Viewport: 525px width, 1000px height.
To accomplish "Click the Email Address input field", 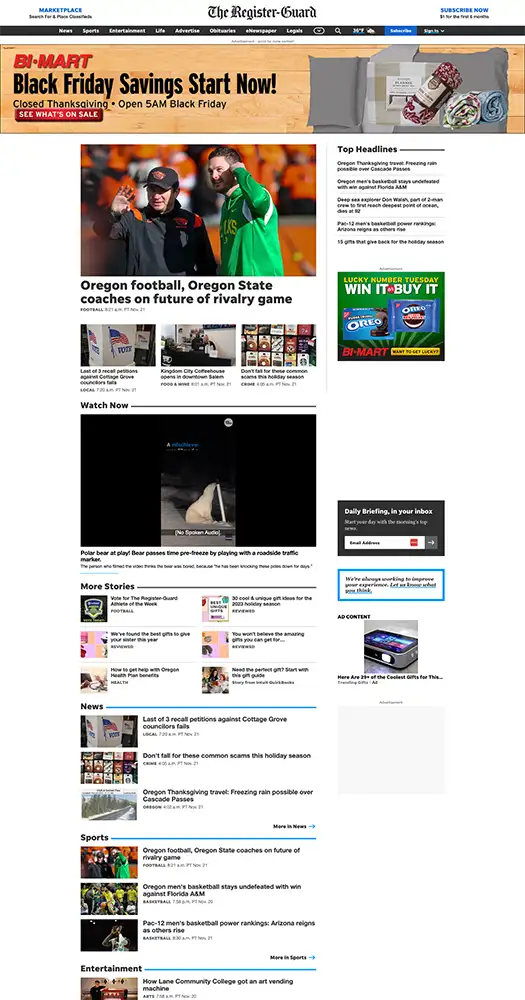I will tap(384, 543).
